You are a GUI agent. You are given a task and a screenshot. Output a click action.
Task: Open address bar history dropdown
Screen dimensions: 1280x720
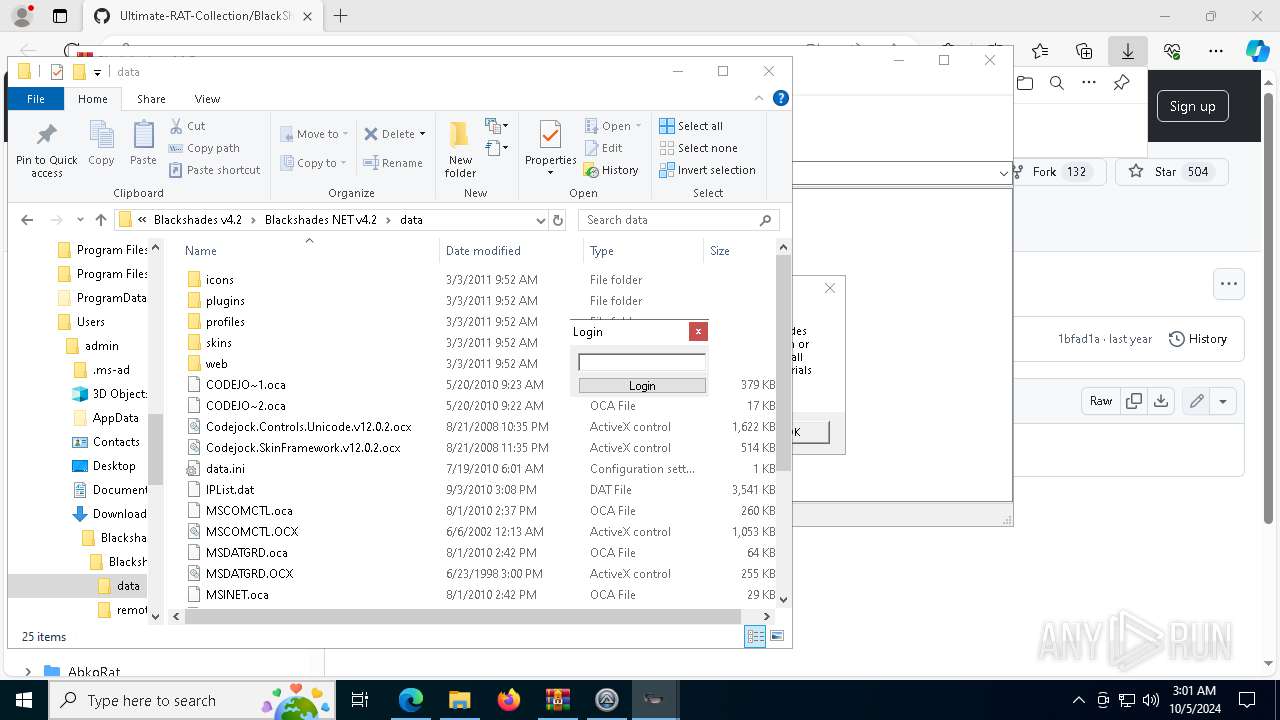coord(541,220)
